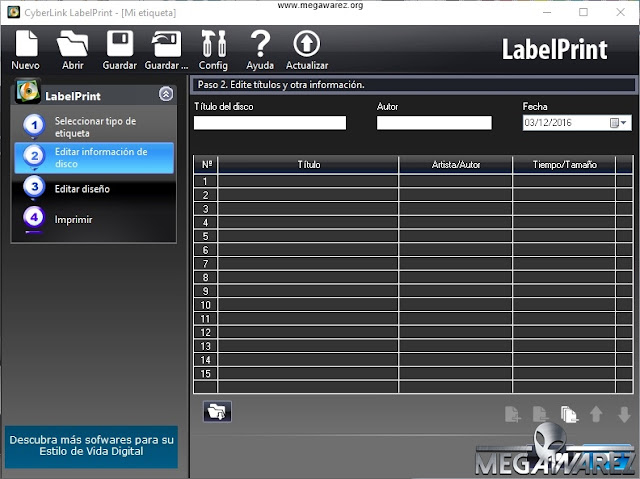640x479 pixels.
Task: Click the LabelPrint disc icon in sidebar
Action: point(27,91)
